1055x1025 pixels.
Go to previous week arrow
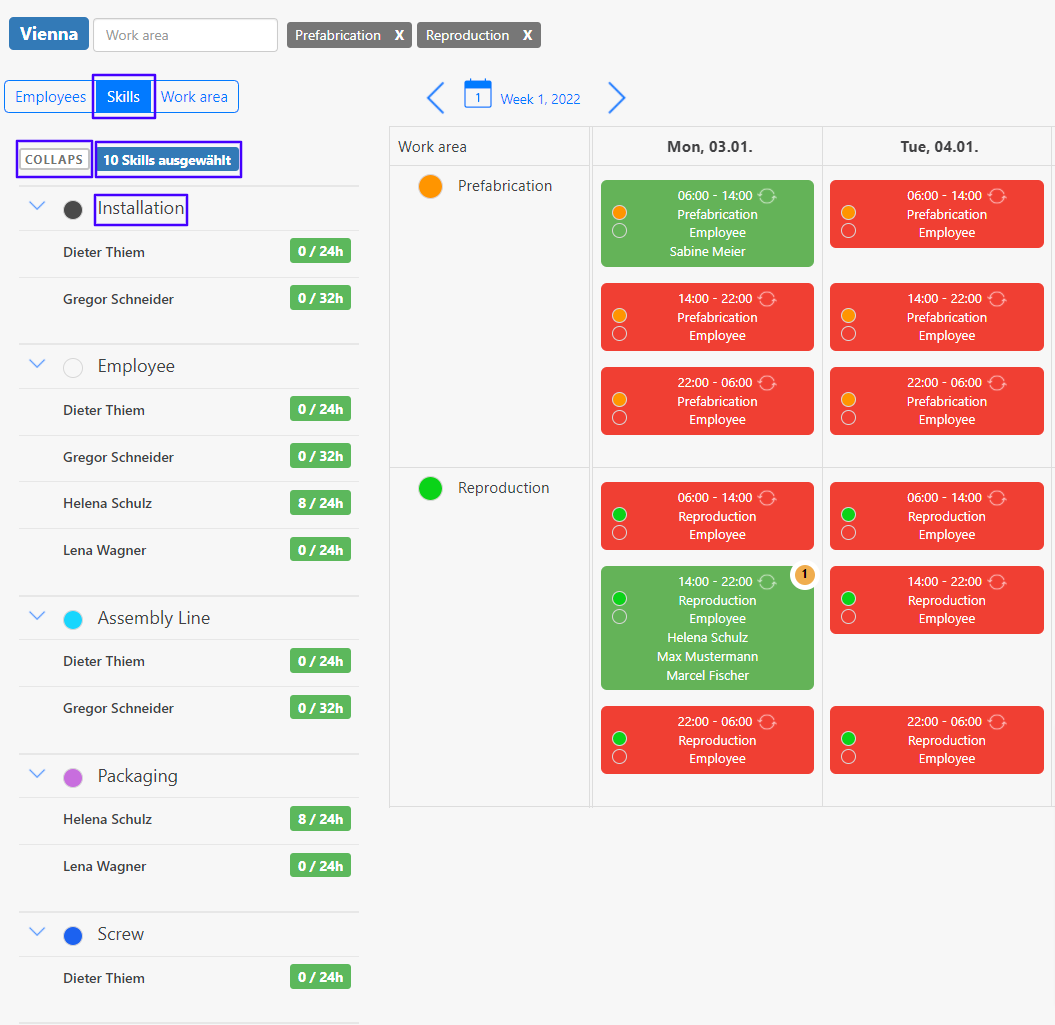click(436, 98)
